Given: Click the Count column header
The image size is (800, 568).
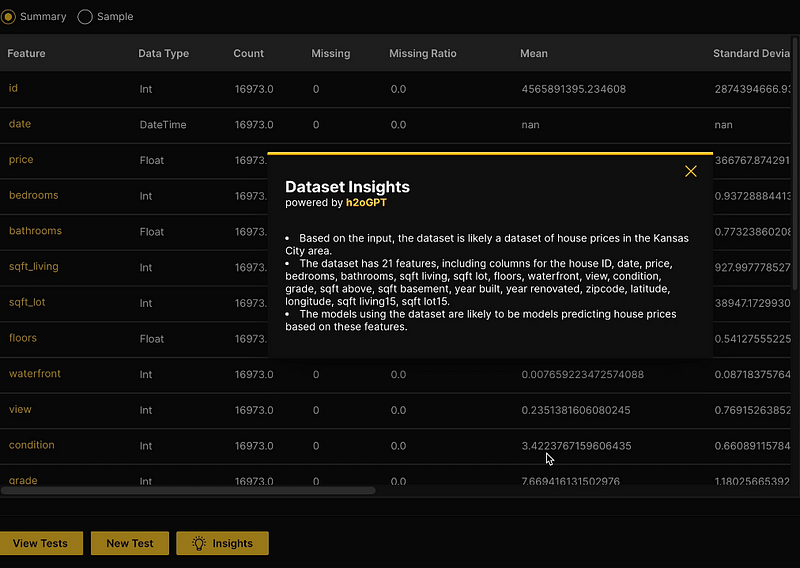Looking at the screenshot, I should point(249,53).
